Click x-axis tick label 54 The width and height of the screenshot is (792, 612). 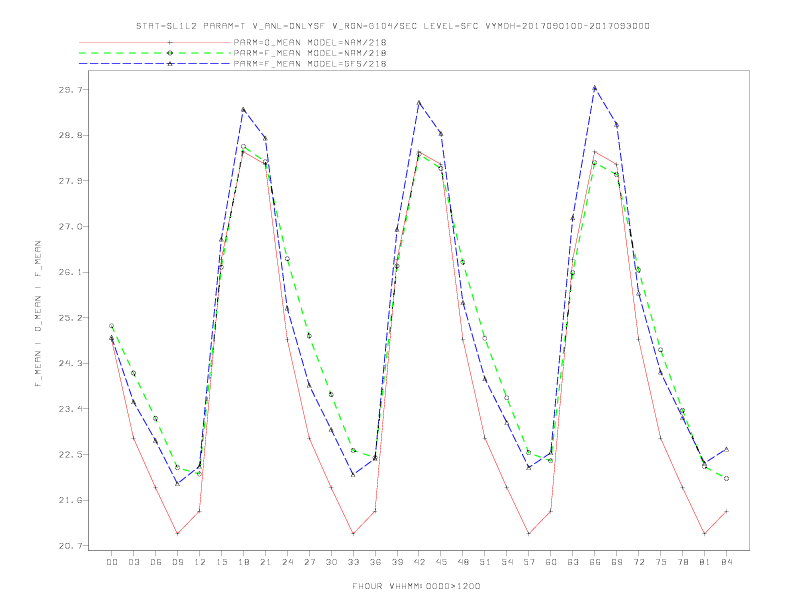coord(507,562)
